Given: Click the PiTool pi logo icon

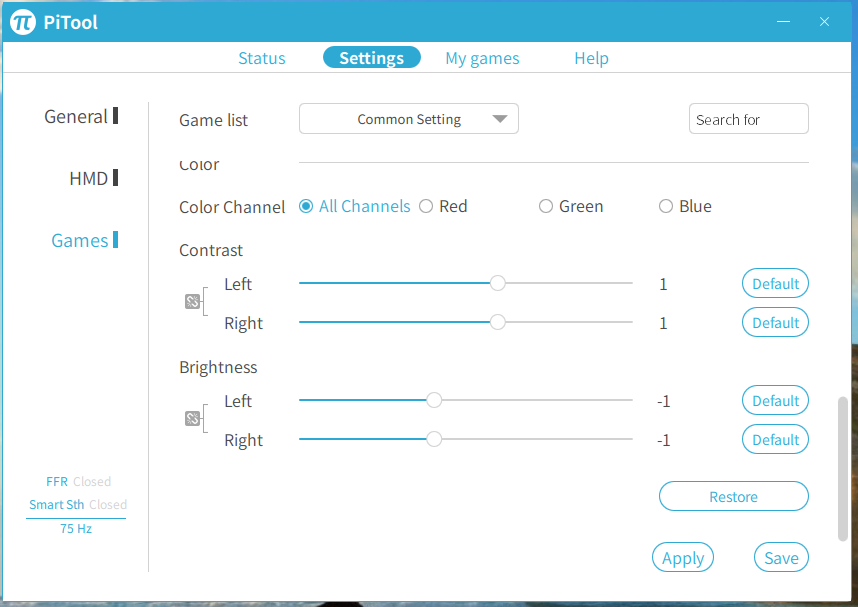Looking at the screenshot, I should pyautogui.click(x=23, y=22).
